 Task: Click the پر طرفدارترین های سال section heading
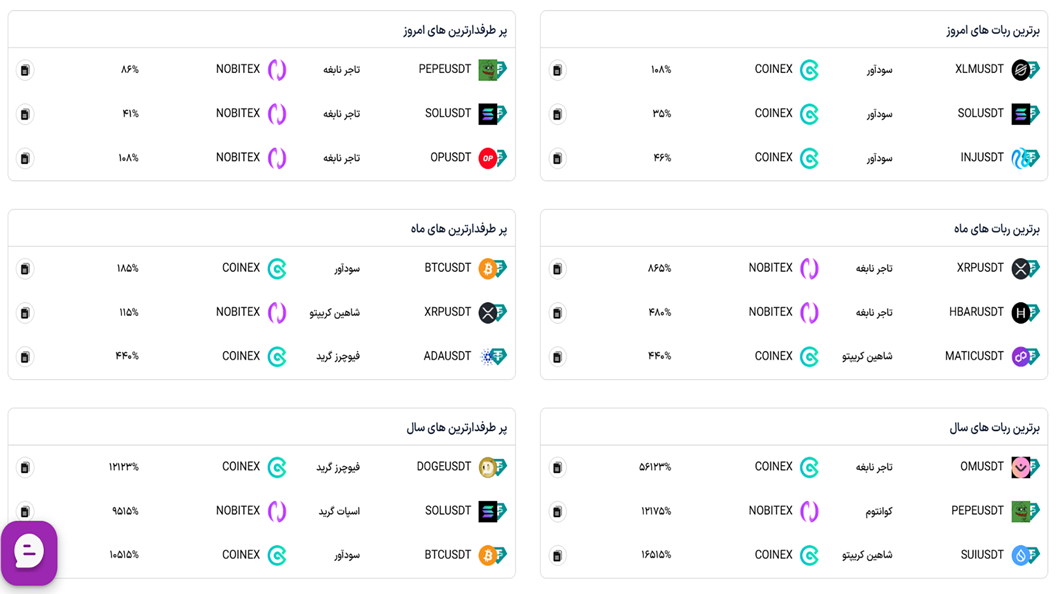click(457, 428)
